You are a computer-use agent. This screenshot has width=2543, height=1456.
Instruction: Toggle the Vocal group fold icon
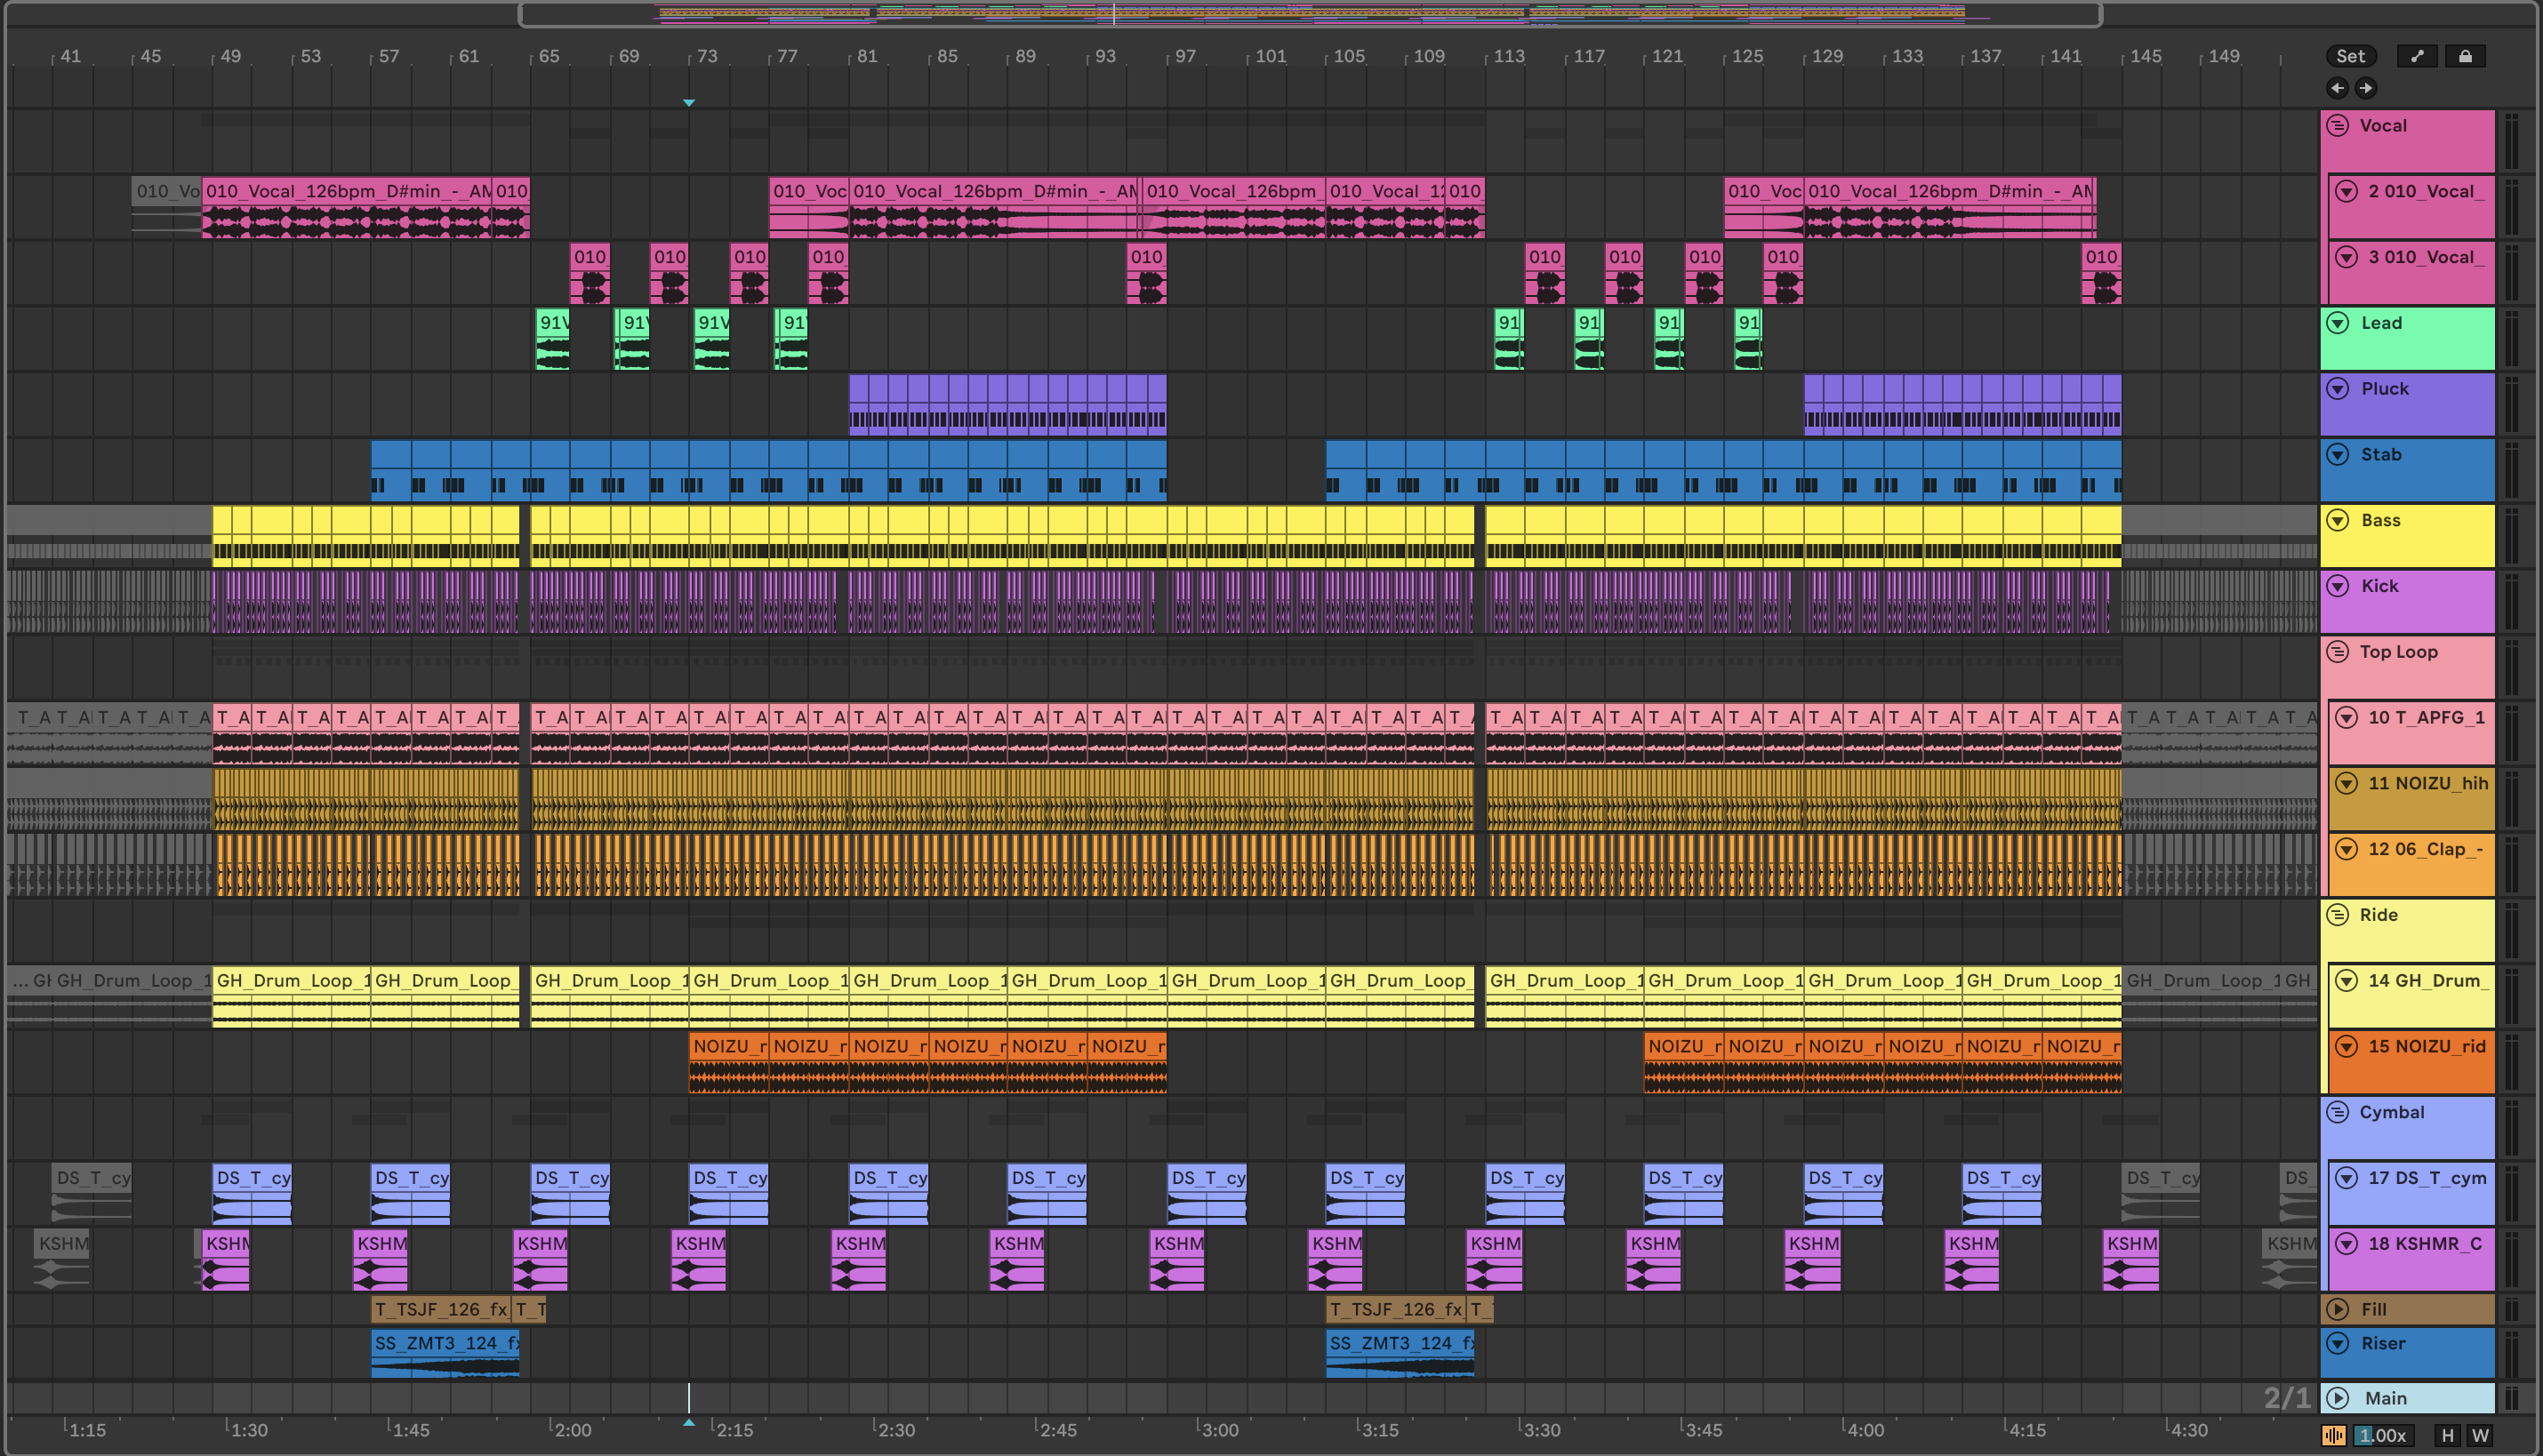pyautogui.click(x=2337, y=126)
